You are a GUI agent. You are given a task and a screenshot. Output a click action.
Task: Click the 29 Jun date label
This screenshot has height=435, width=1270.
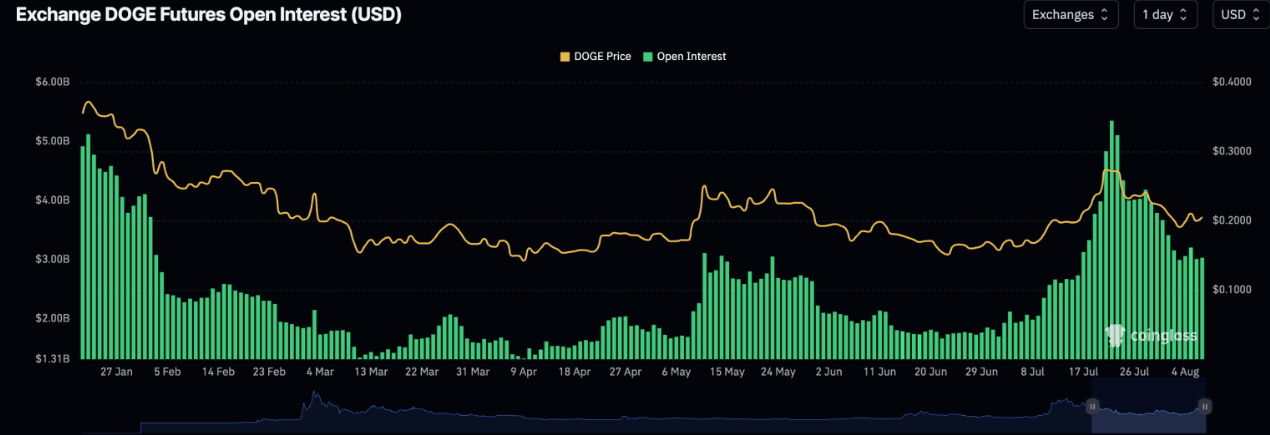pos(982,371)
